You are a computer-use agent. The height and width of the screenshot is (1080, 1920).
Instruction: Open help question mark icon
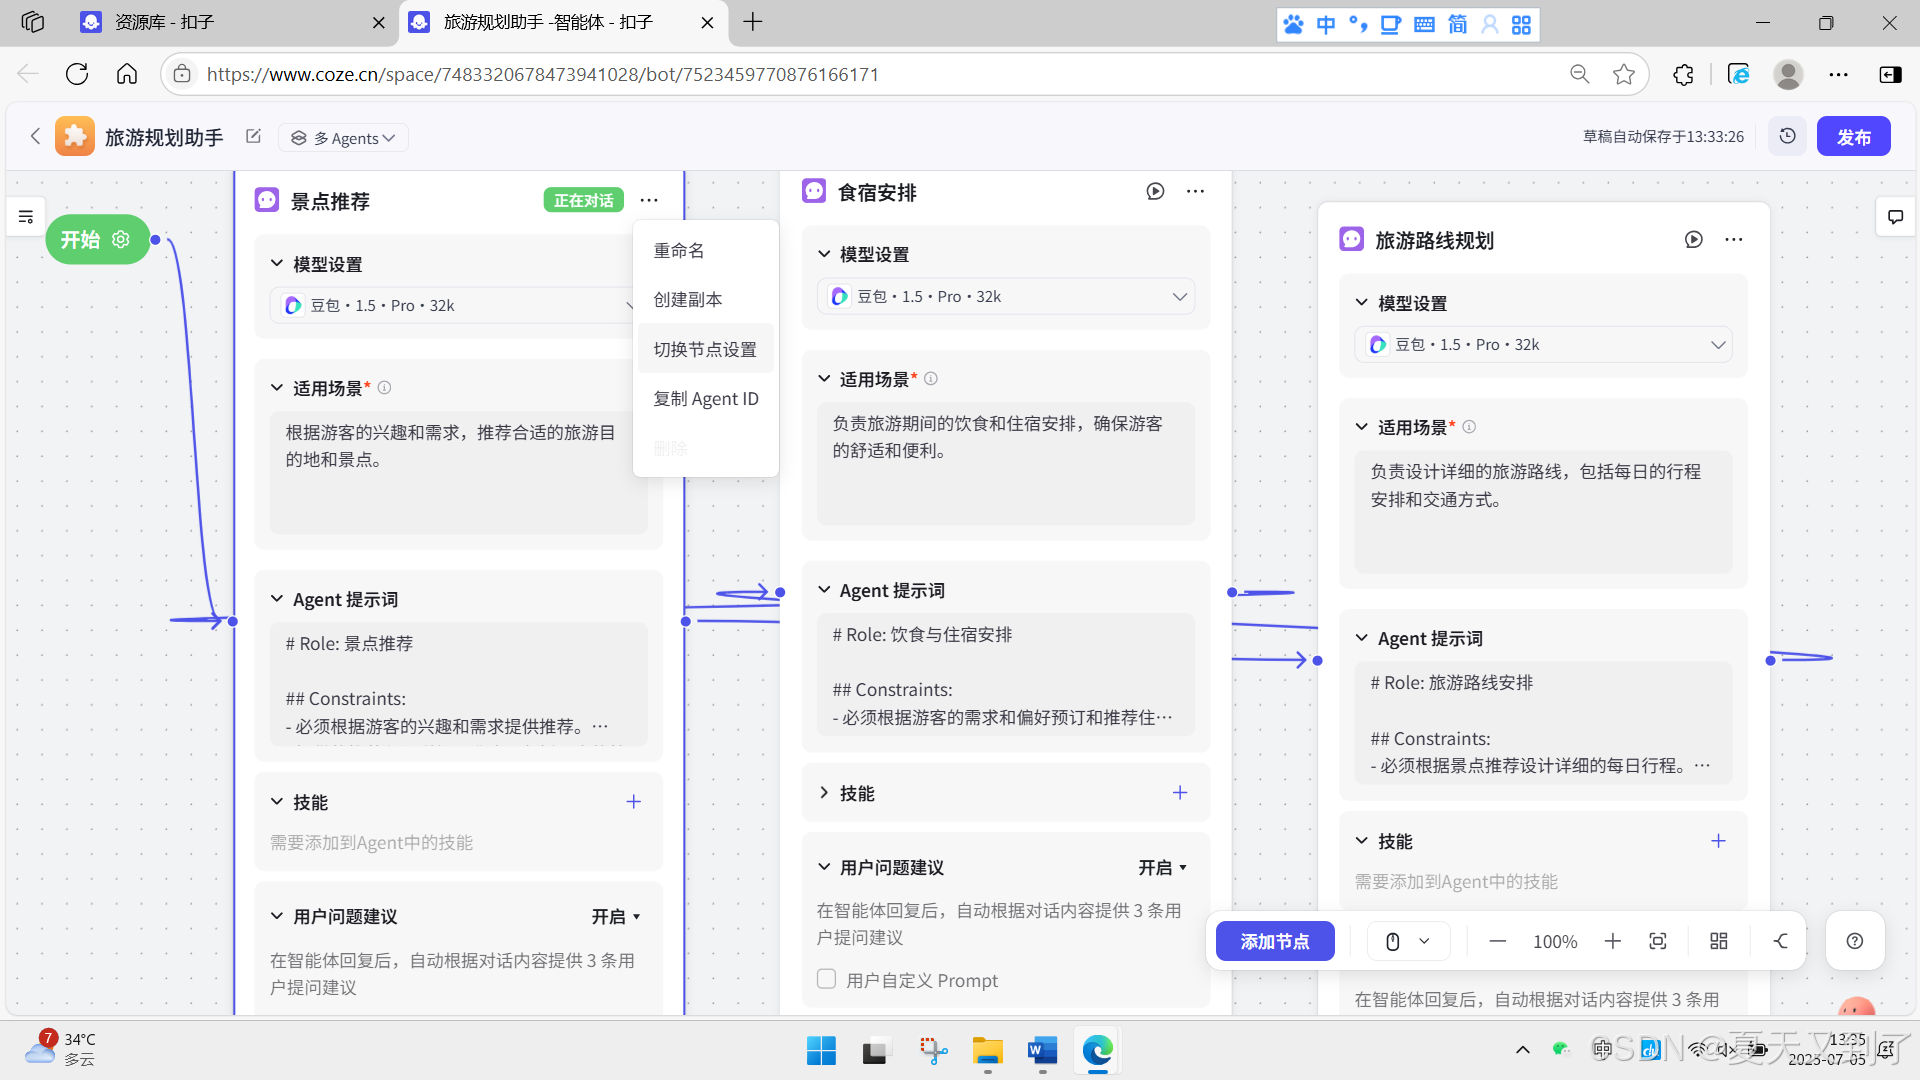[1854, 941]
